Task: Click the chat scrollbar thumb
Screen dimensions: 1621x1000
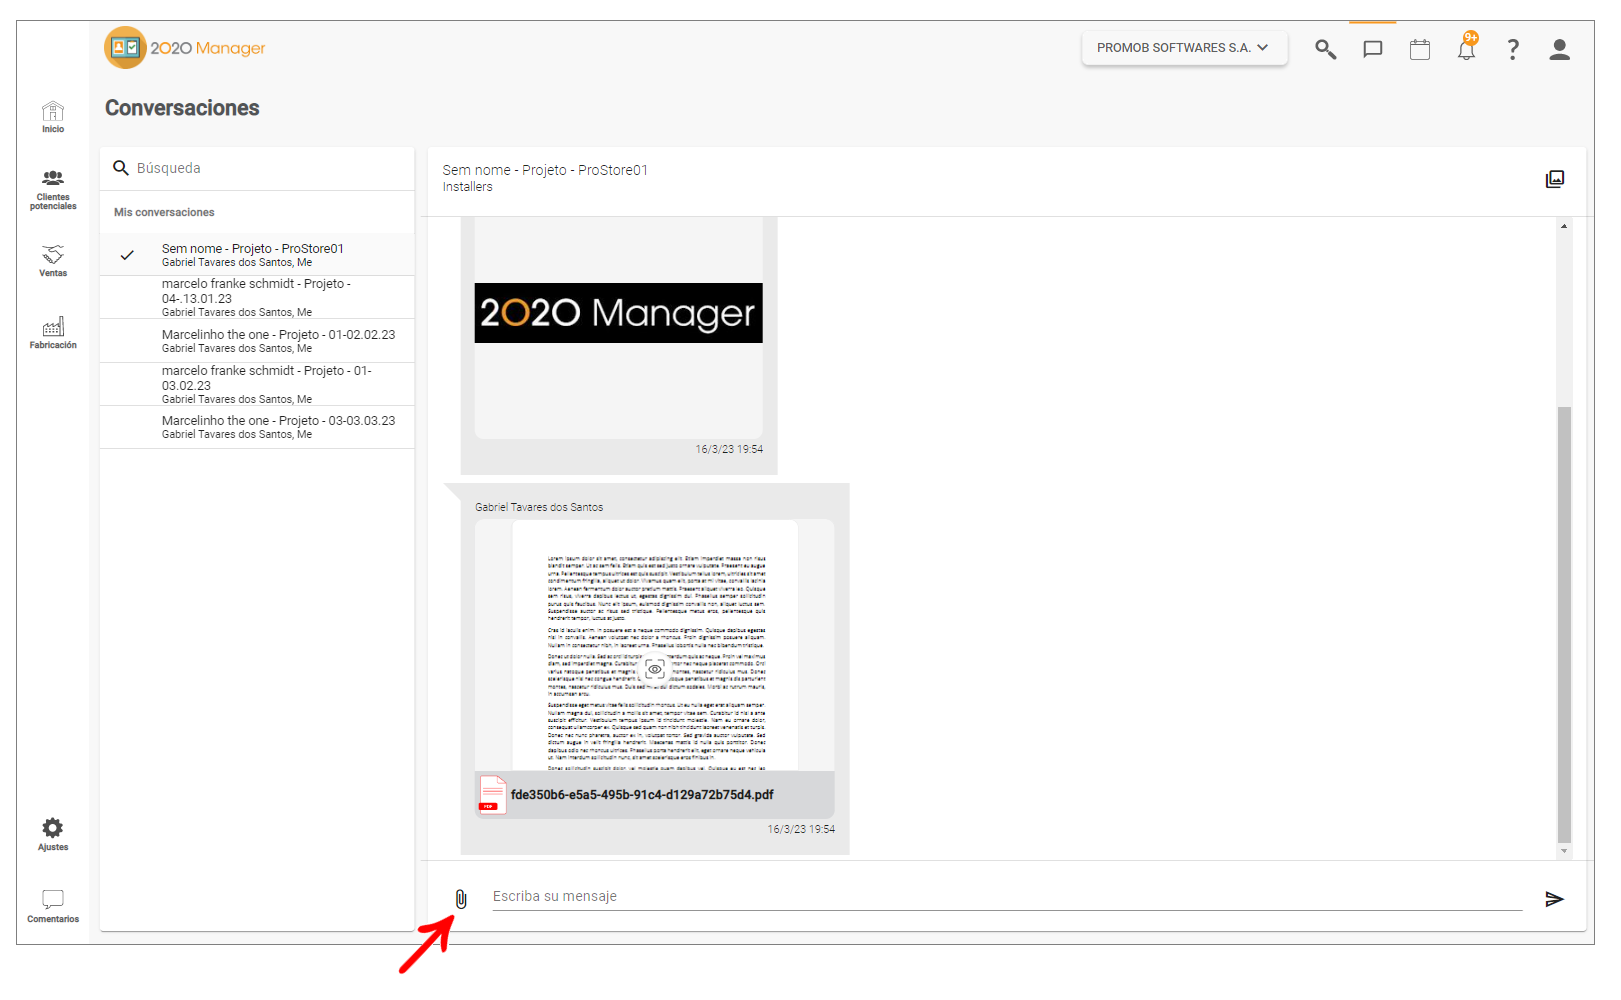Action: click(x=1564, y=625)
